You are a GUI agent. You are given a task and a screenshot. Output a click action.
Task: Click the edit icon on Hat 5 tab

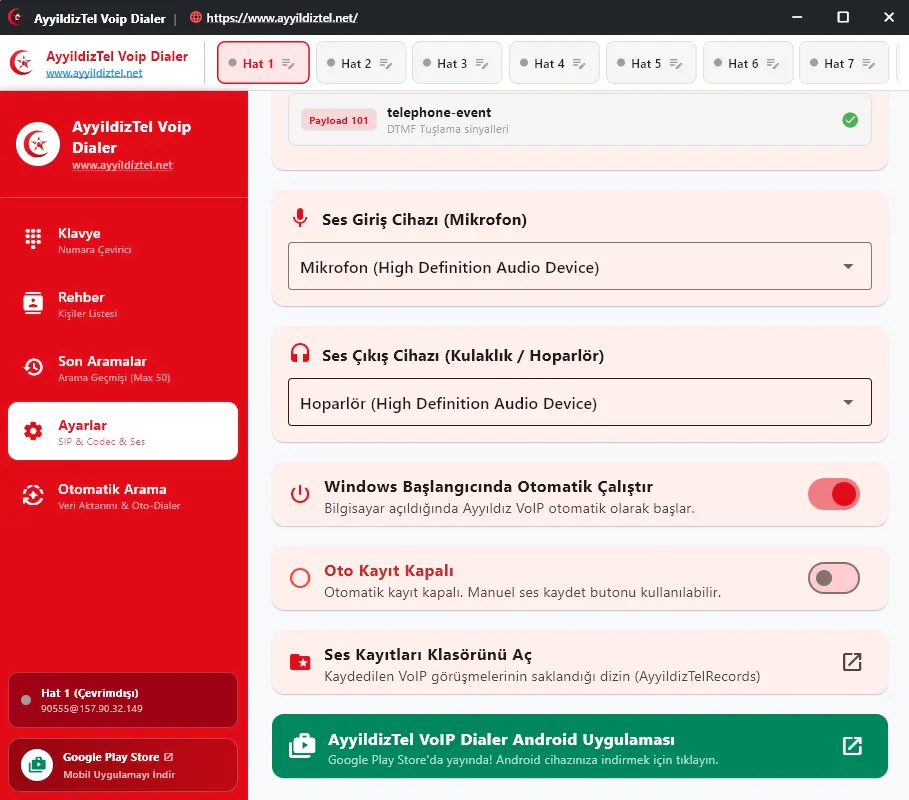pos(675,64)
